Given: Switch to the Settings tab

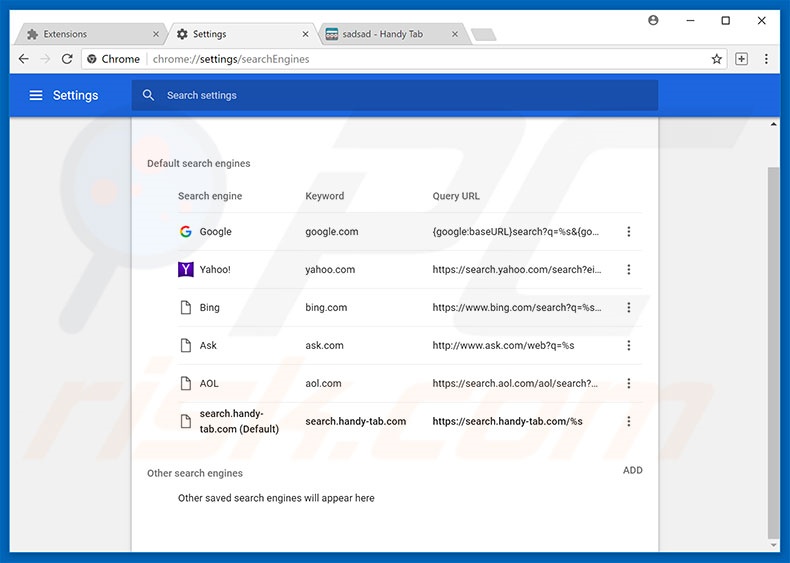Looking at the screenshot, I should tap(242, 34).
